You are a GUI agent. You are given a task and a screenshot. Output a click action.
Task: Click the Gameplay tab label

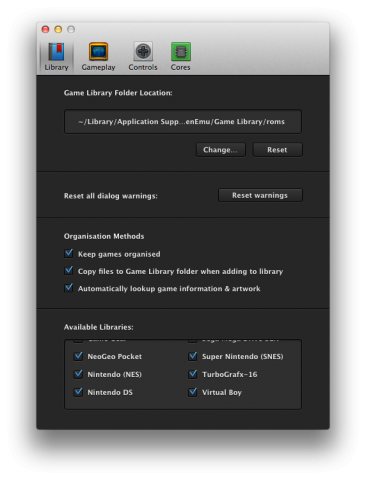[98, 67]
